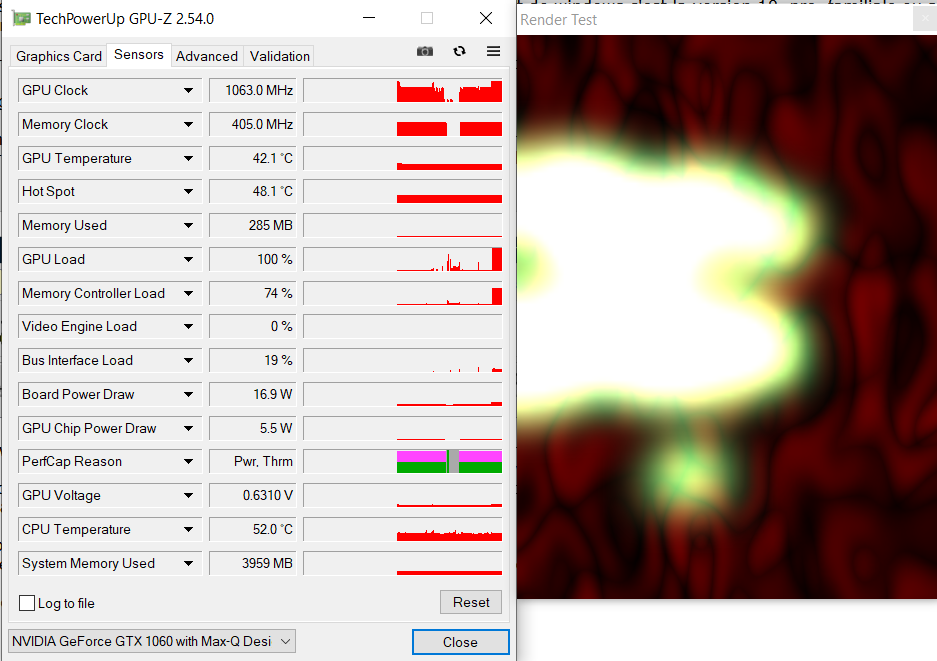Expand the GPU Chip Power Draw dropdown

coord(188,429)
